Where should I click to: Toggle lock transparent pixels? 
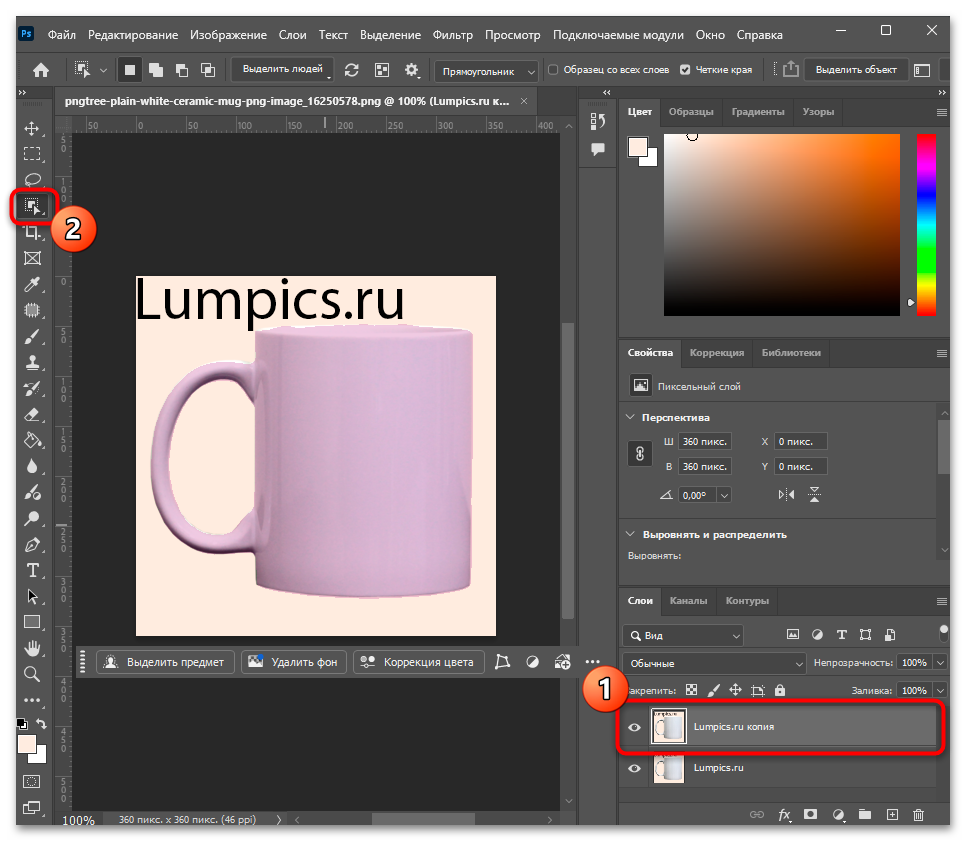[x=692, y=690]
